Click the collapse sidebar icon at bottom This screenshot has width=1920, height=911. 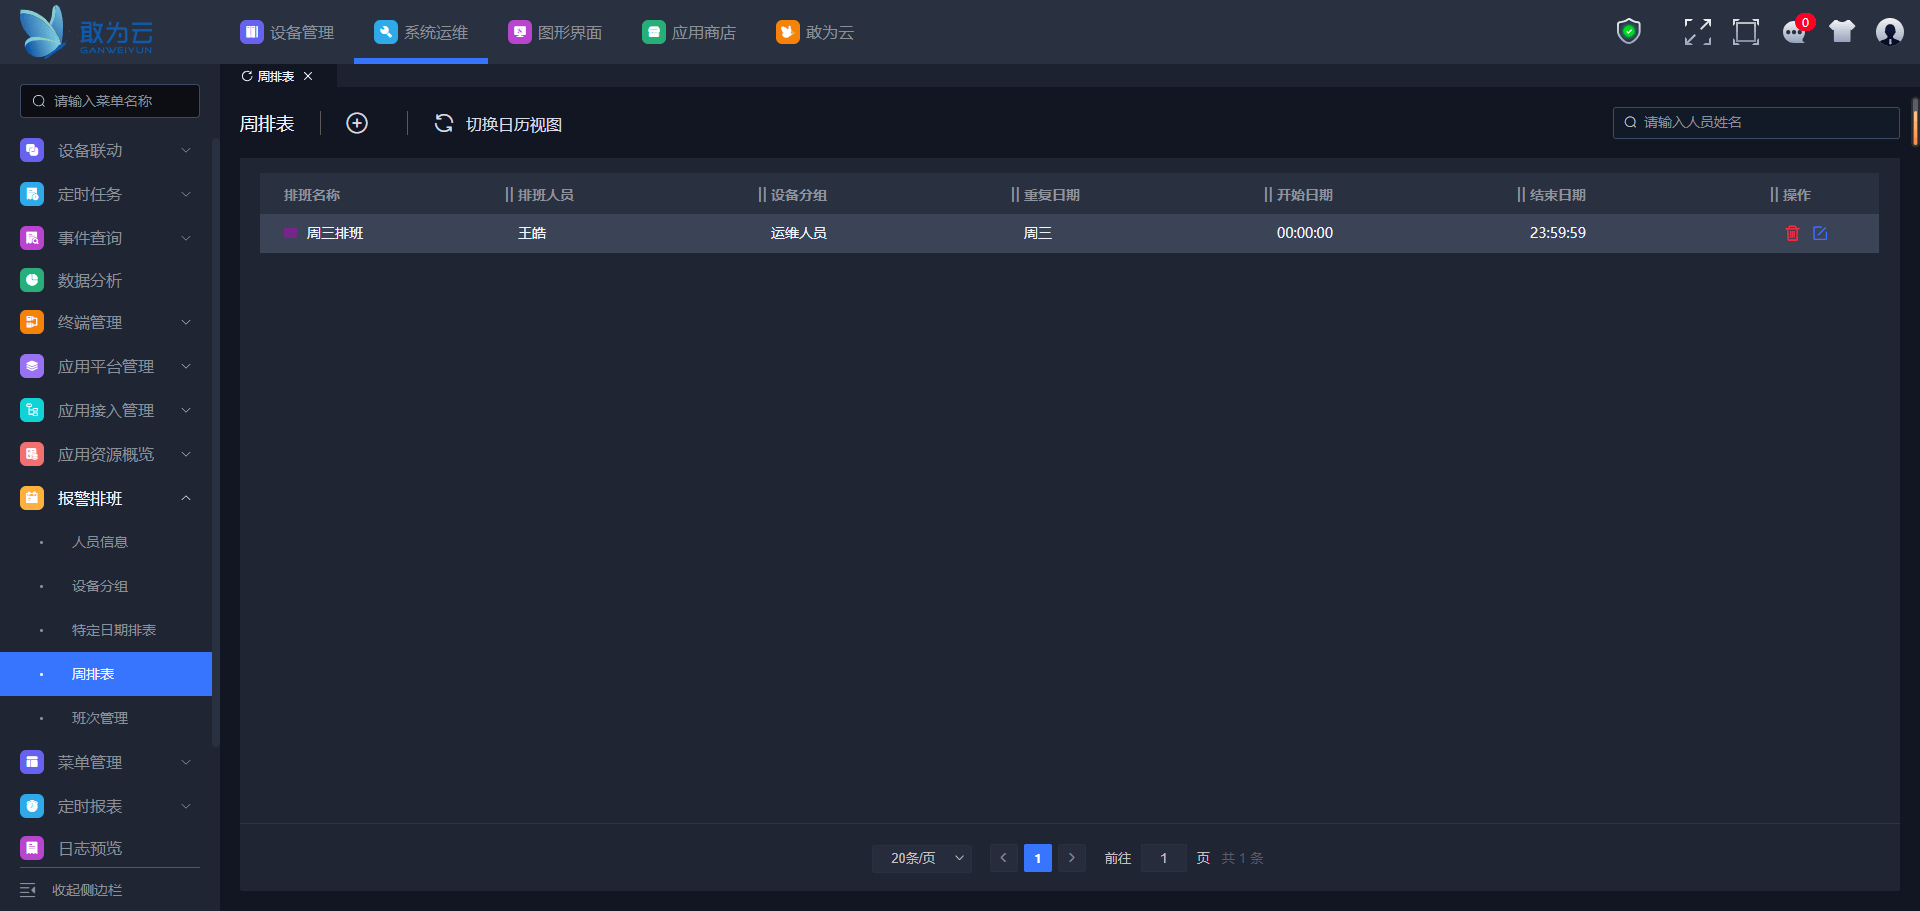click(x=28, y=890)
